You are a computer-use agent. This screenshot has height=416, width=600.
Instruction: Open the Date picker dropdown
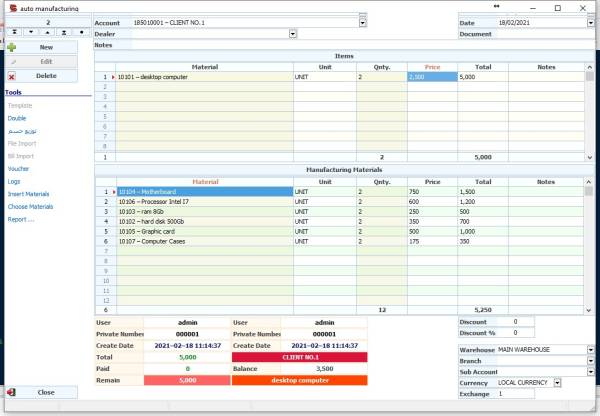(x=590, y=23)
